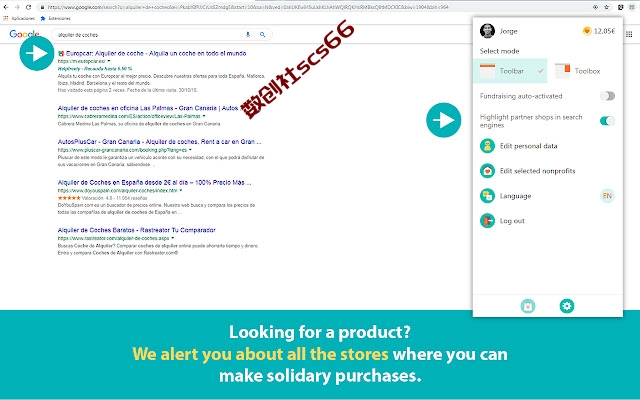The width and height of the screenshot is (640, 400).
Task: Toggle Fundraising auto-activated switch
Action: pyautogui.click(x=607, y=96)
